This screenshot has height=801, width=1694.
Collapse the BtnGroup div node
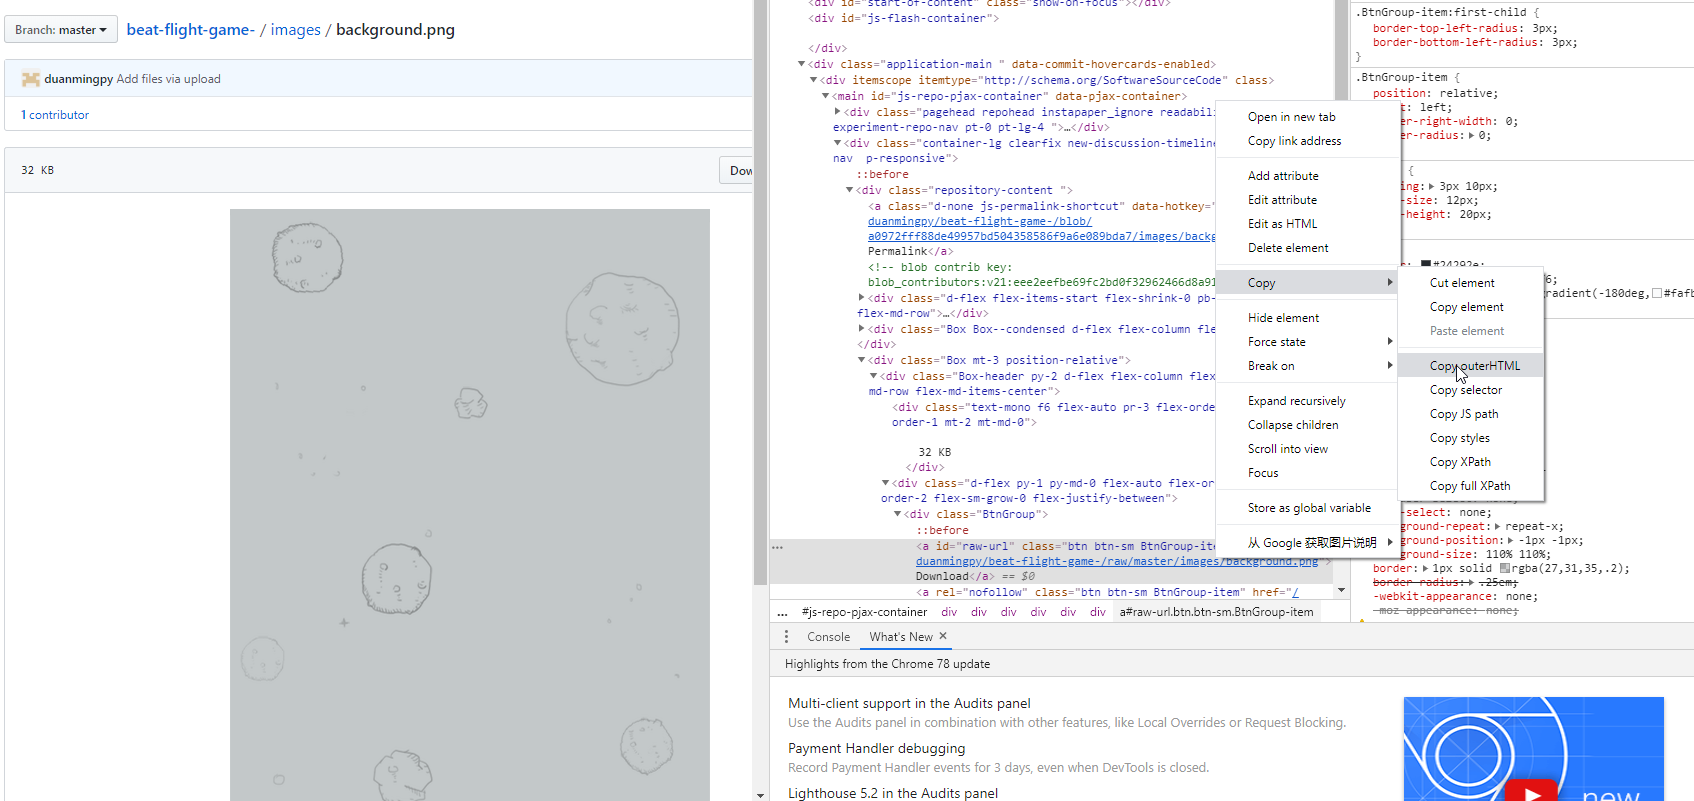898,514
